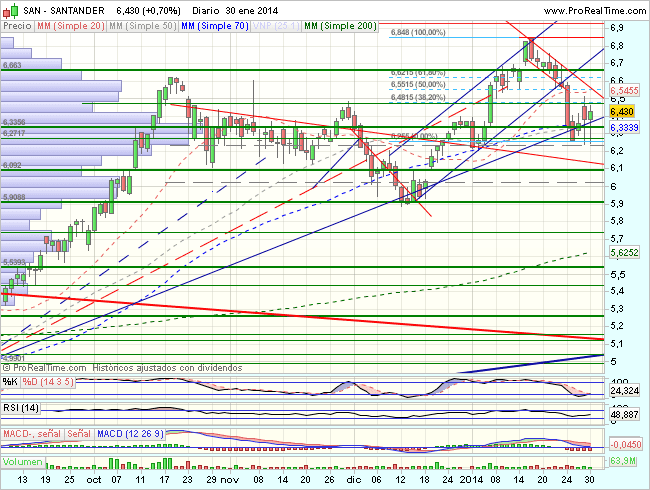Click the yellow 6,430 current price tag
650x490 pixels.
coord(622,112)
